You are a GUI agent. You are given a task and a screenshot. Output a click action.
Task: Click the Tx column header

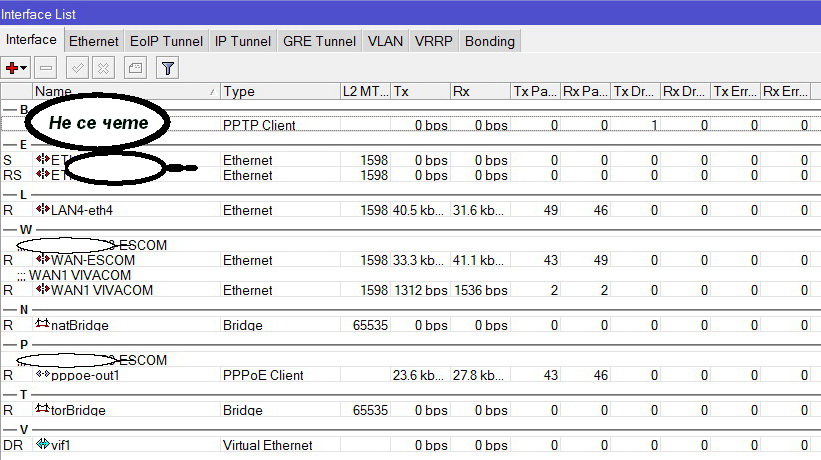coord(420,91)
